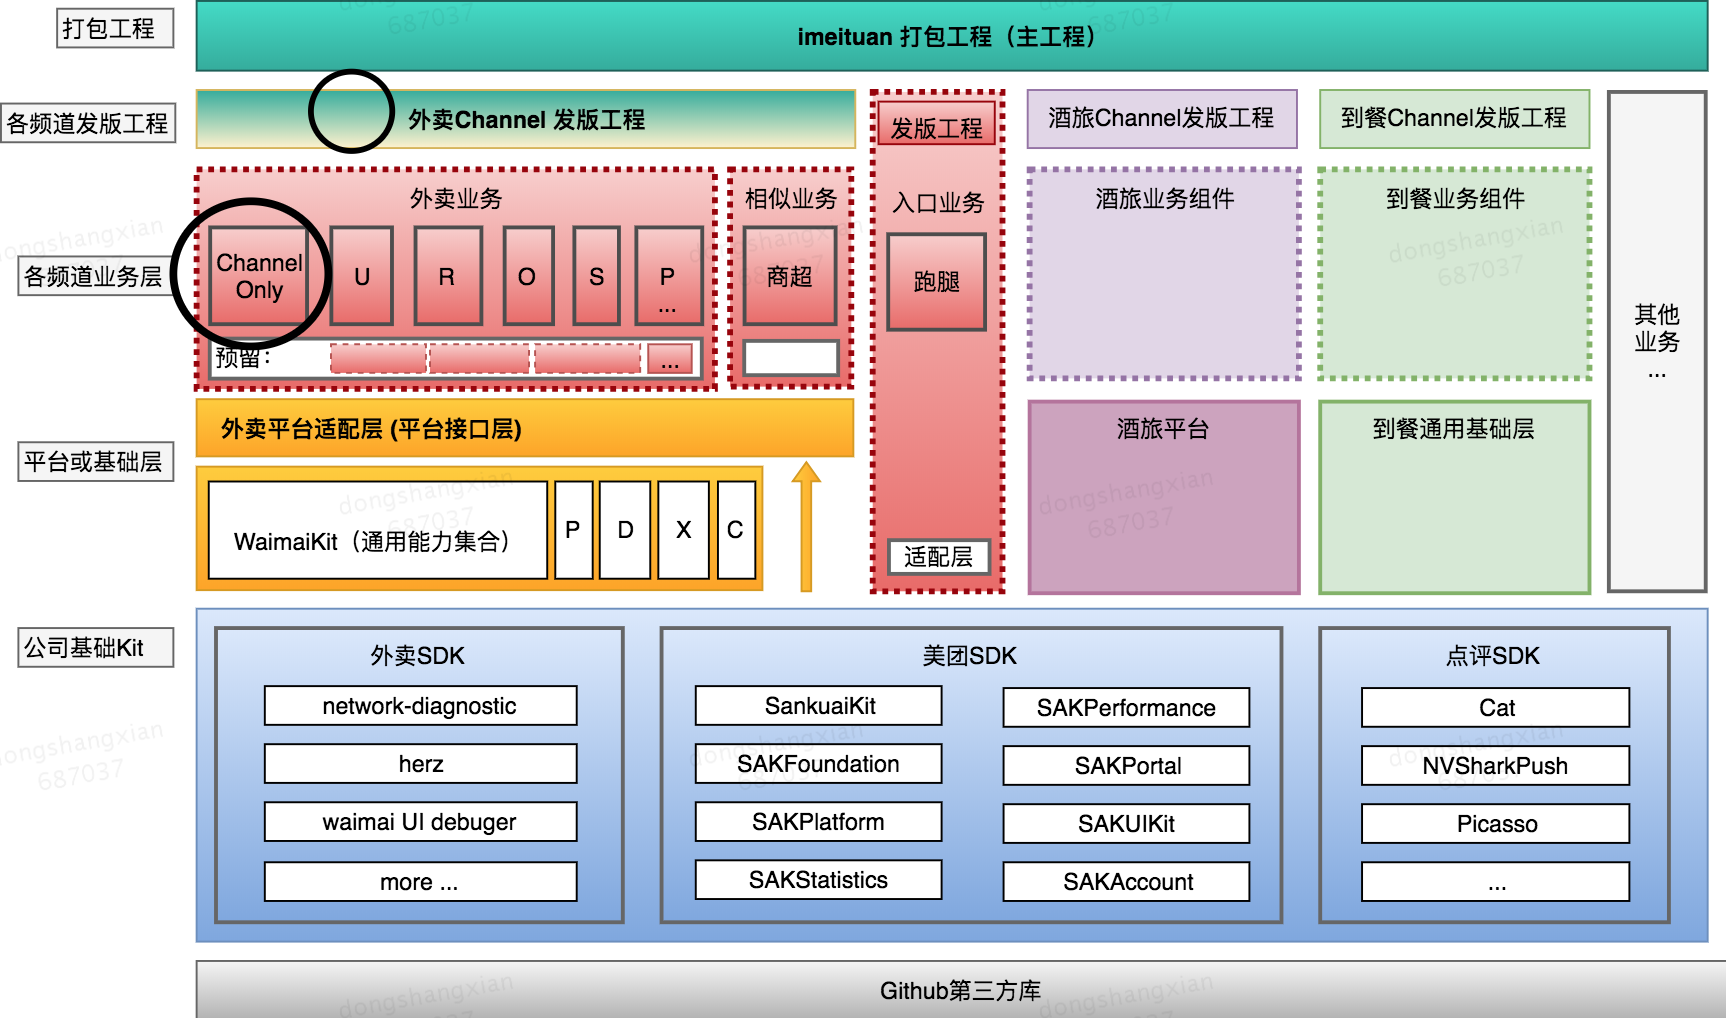Click the Picasso library block
1726x1018 pixels.
tap(1494, 823)
